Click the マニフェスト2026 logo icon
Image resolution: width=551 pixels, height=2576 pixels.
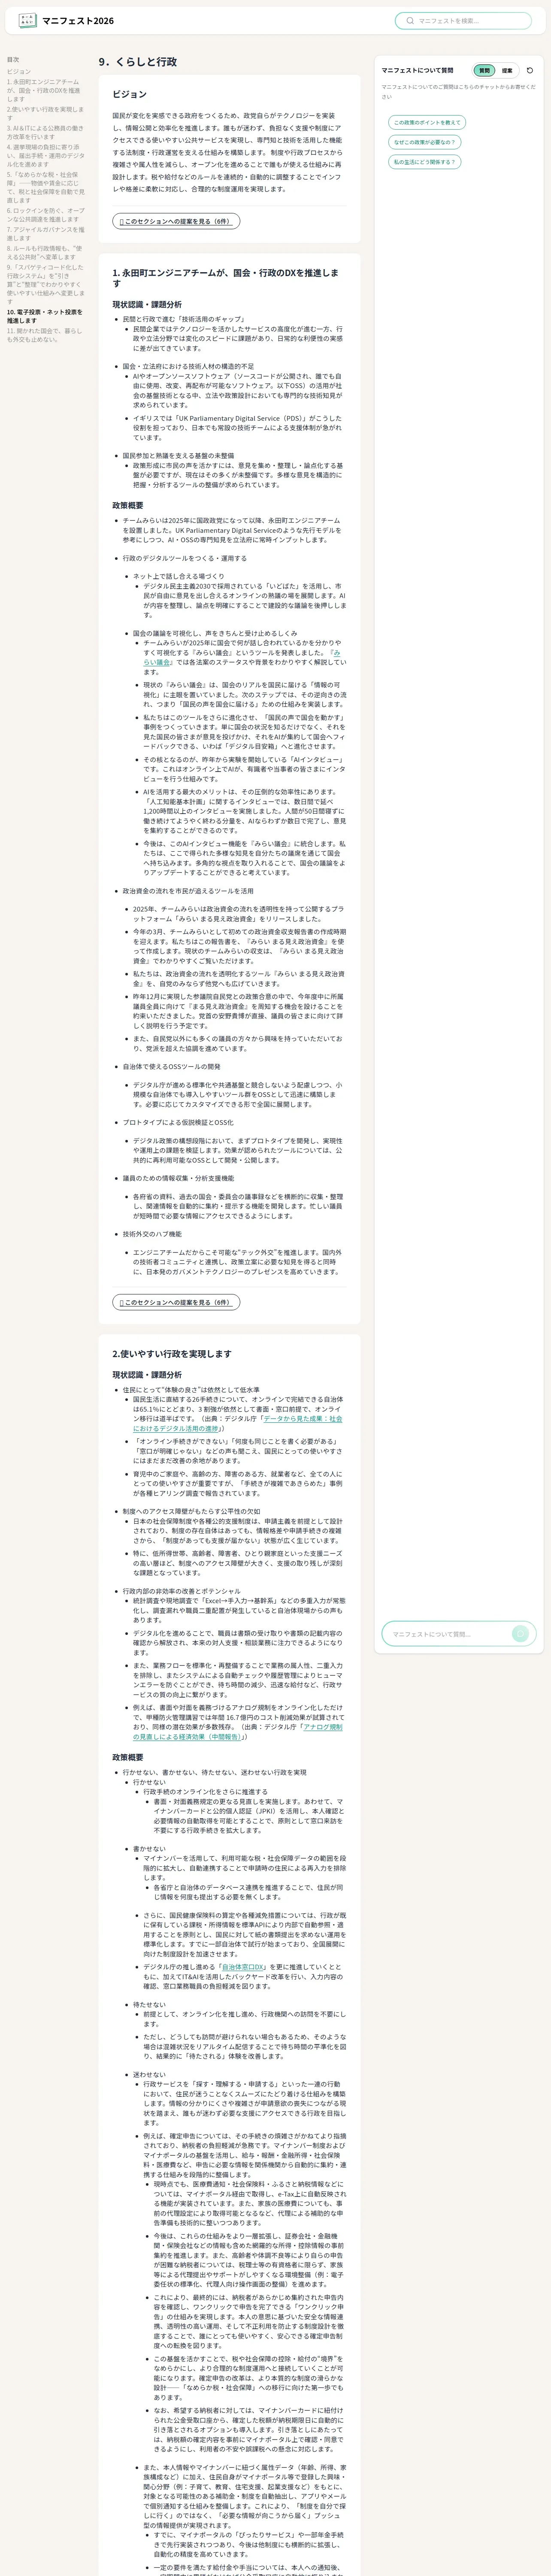[27, 20]
